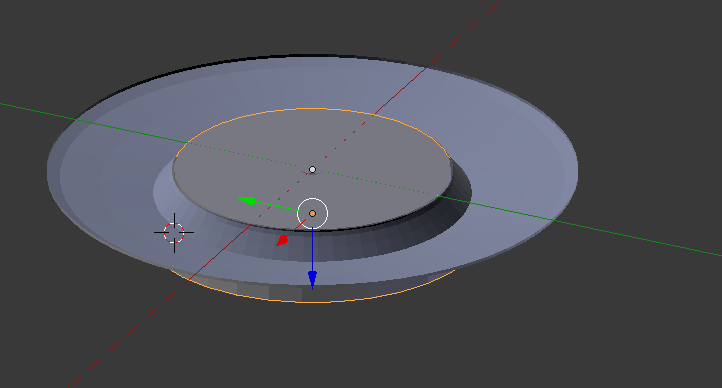Click the red-white 3D cursor crosshair

tap(174, 233)
